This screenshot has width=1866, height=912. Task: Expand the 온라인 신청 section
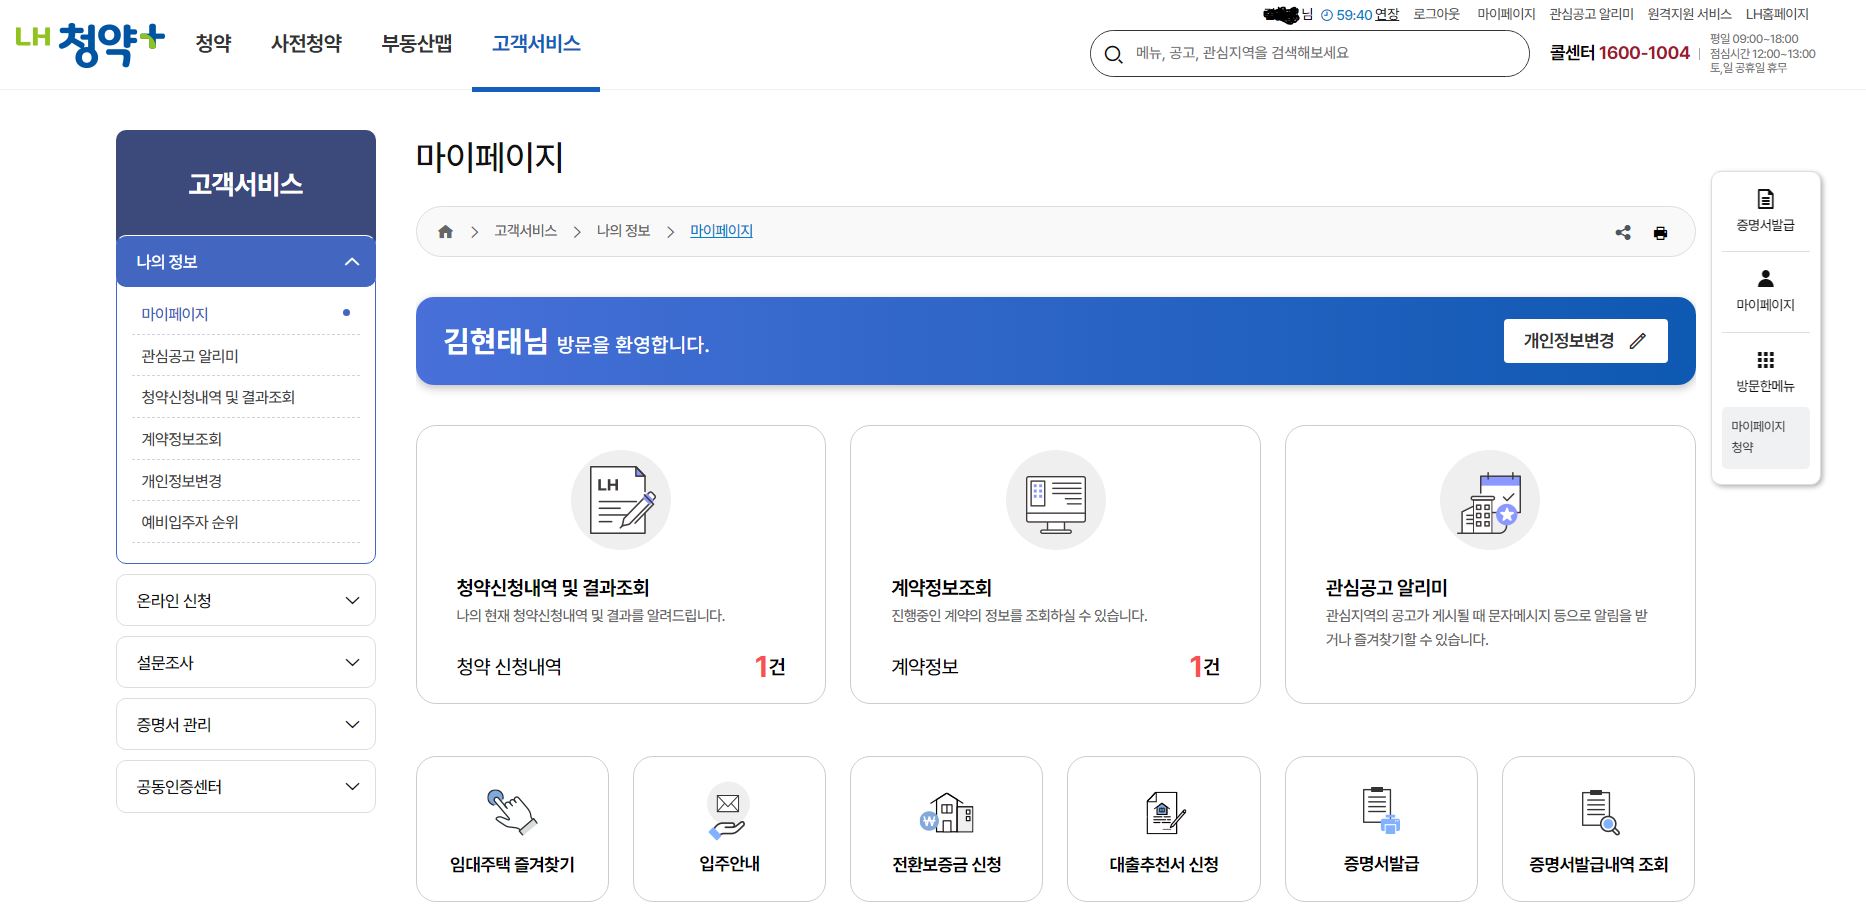pos(245,600)
